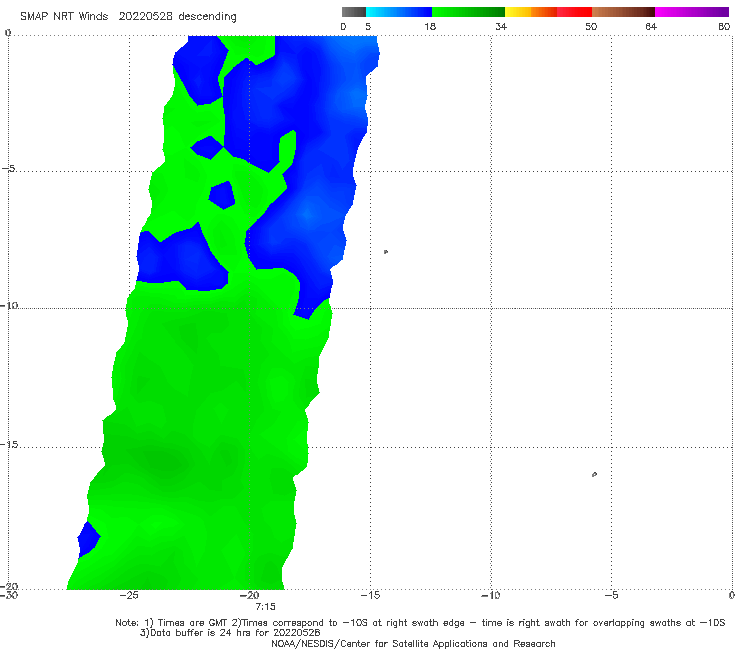The image size is (740, 650).
Task: Click the light blue segment of the color bar
Action: [x=399, y=12]
